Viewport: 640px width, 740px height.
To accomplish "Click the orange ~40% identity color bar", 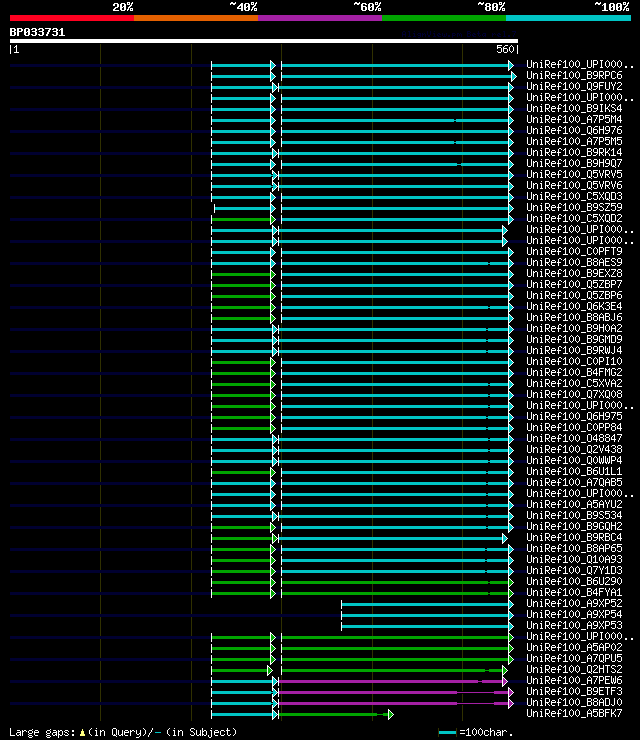I will pyautogui.click(x=196, y=18).
